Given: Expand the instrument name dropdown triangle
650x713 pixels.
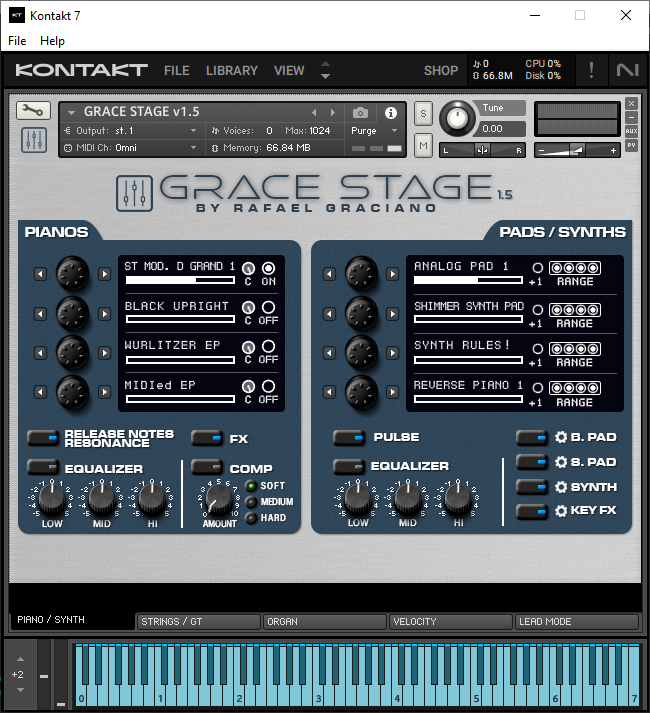Looking at the screenshot, I should point(71,112).
